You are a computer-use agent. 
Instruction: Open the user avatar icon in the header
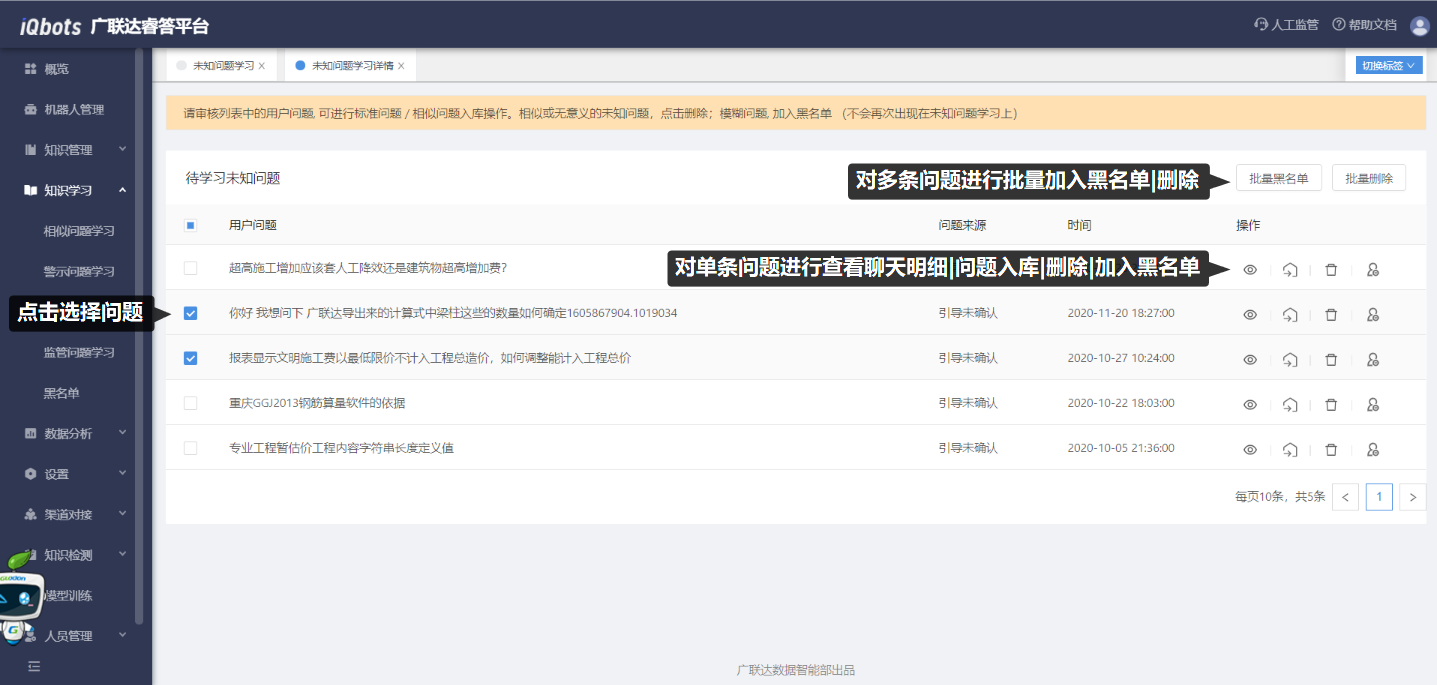pos(1419,26)
